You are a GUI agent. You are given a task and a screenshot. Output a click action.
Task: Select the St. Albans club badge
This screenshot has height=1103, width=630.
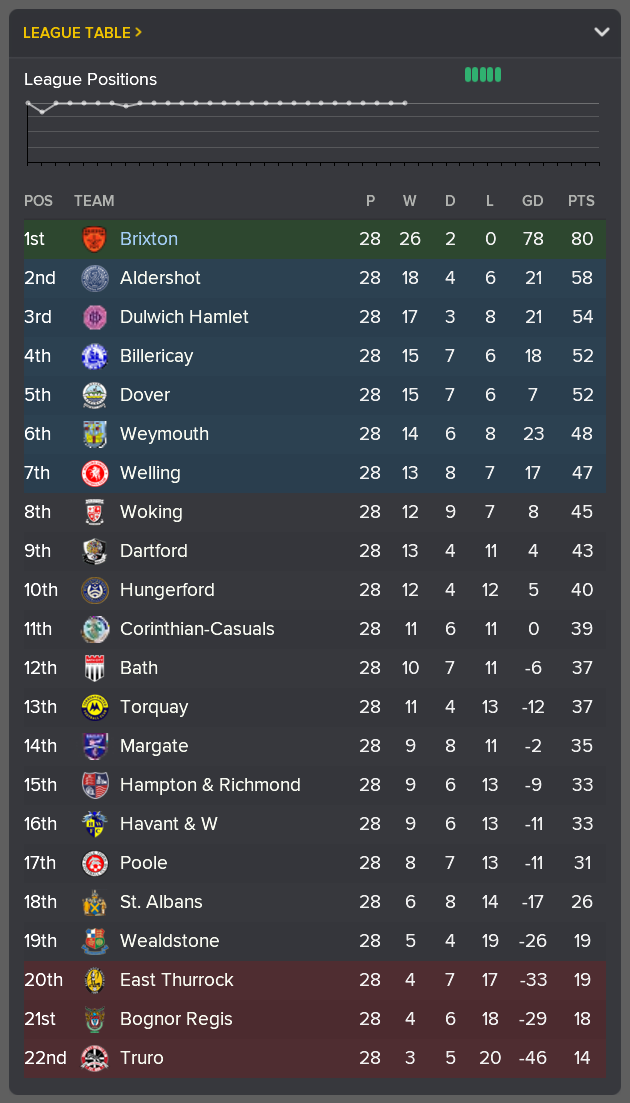tap(95, 902)
